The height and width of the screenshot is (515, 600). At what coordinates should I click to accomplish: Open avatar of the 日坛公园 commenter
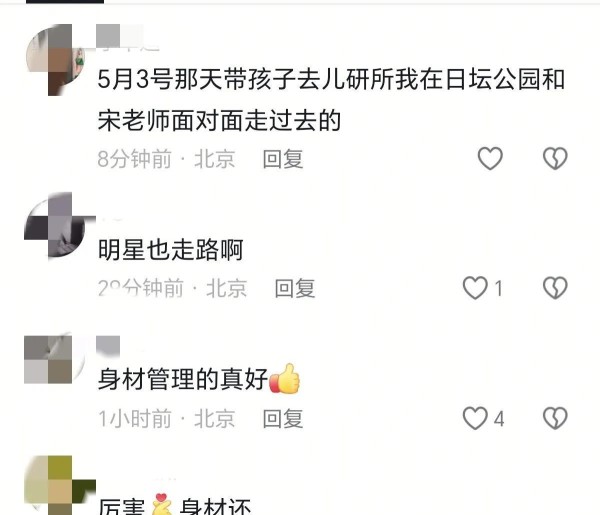55,57
